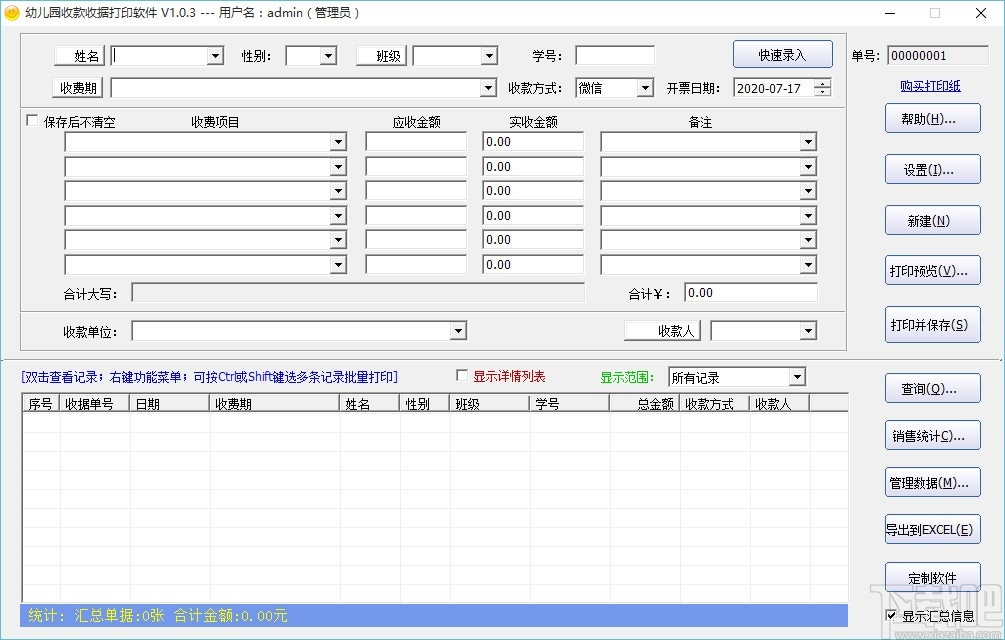Export records via 导出到EXCEL(E)
This screenshot has height=640, width=1005.
[x=932, y=529]
